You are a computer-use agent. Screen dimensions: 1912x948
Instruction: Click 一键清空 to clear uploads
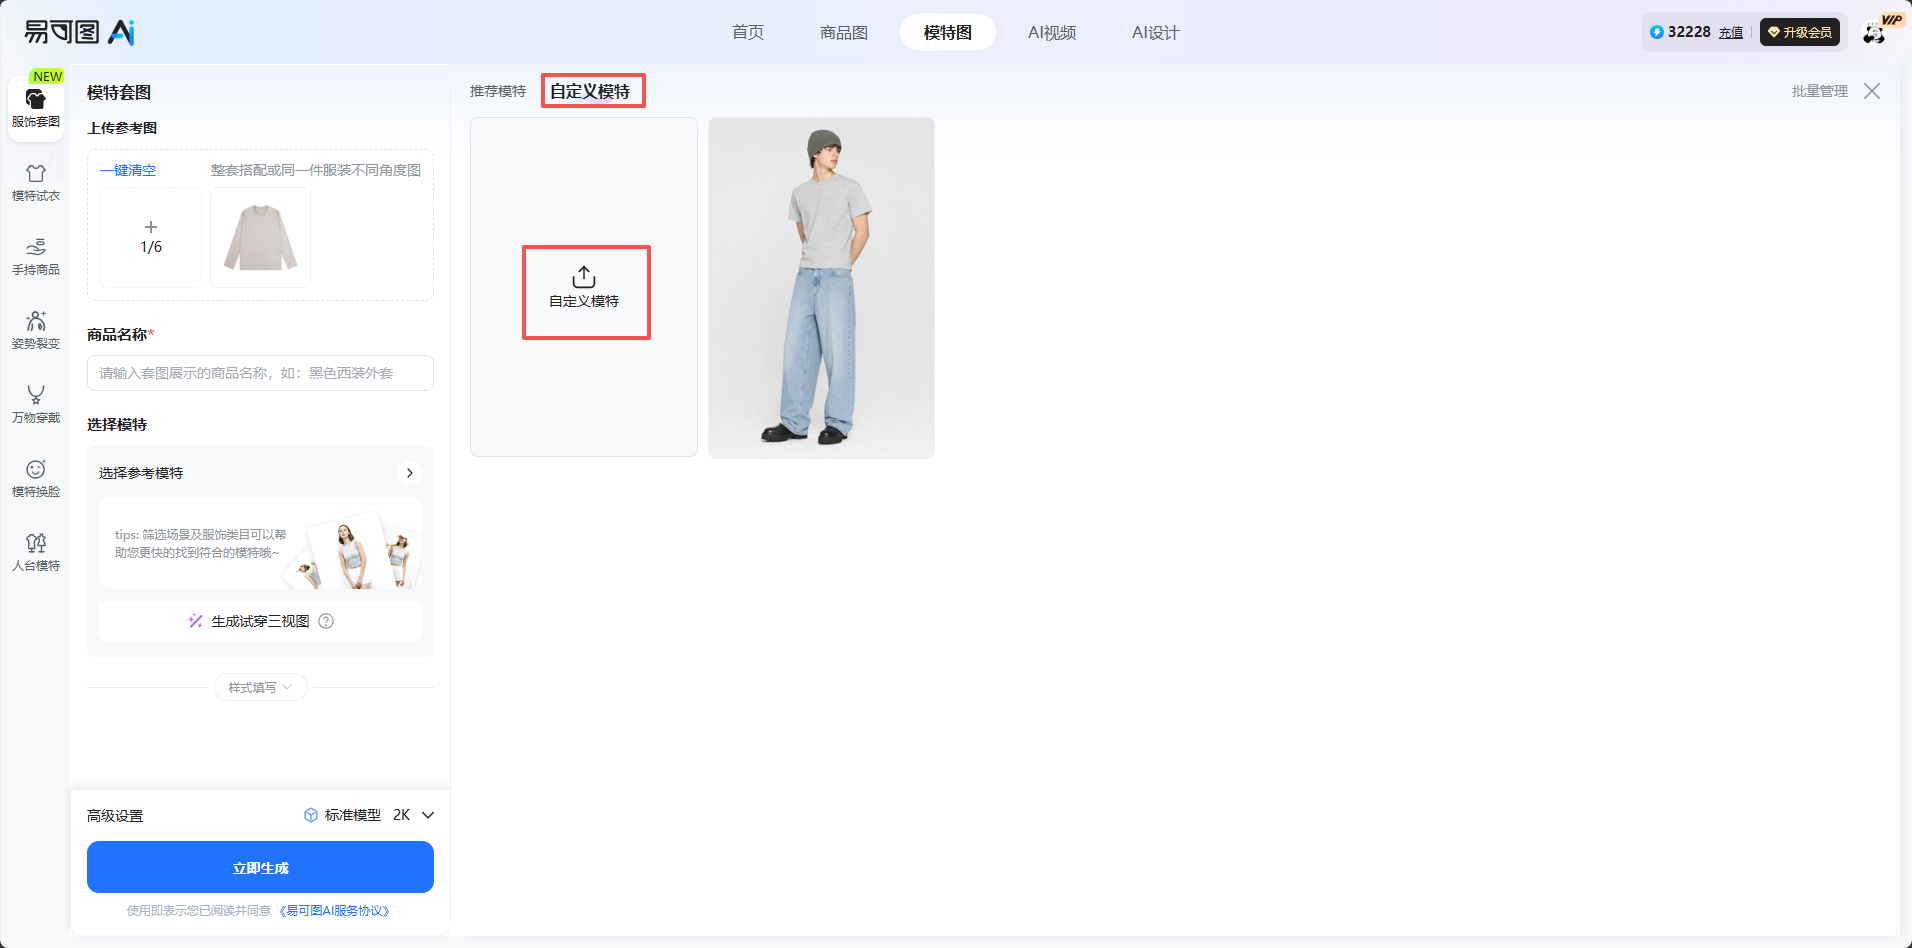point(128,170)
